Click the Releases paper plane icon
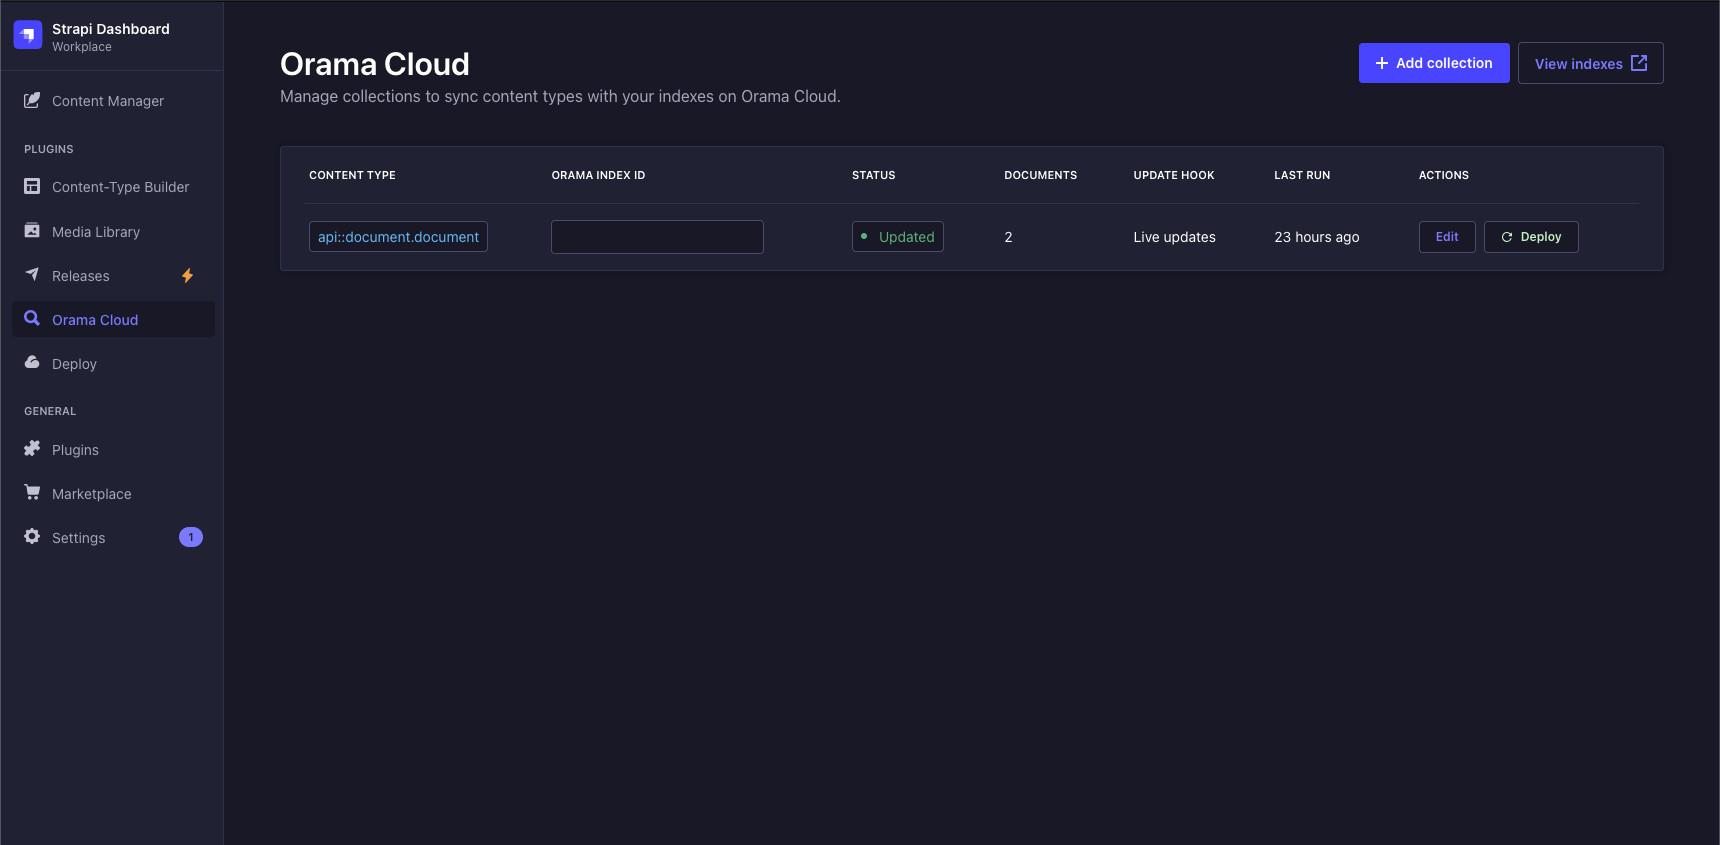Image resolution: width=1720 pixels, height=845 pixels. (x=32, y=274)
